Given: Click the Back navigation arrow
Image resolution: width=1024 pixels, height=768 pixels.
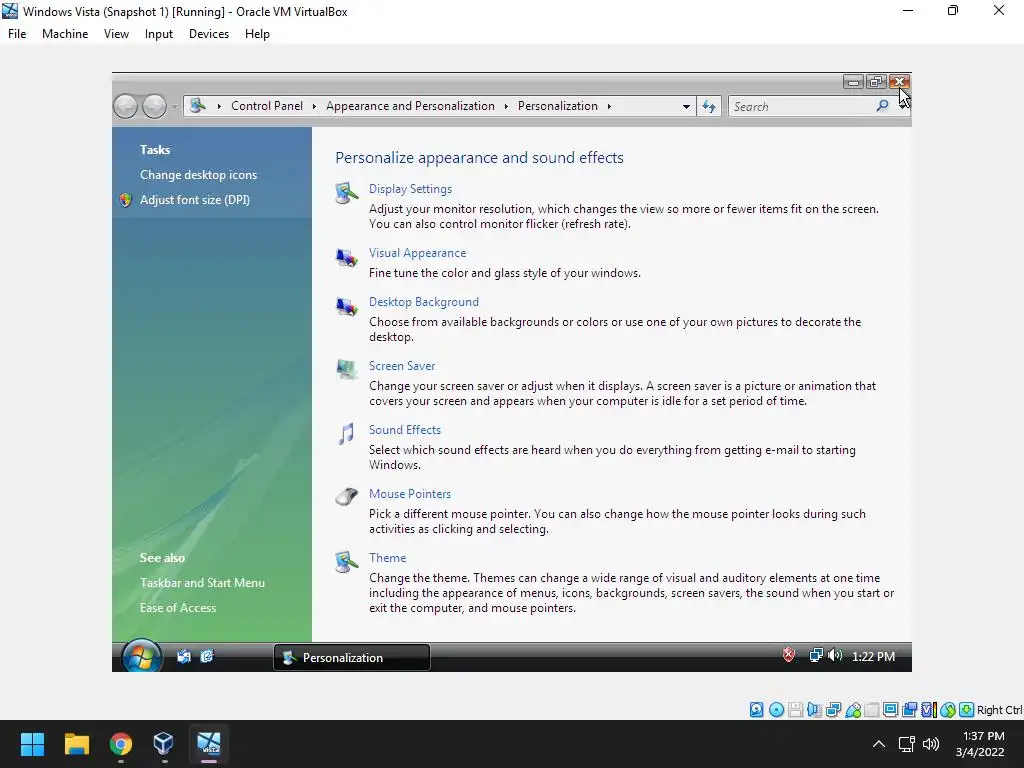Looking at the screenshot, I should coord(125,106).
